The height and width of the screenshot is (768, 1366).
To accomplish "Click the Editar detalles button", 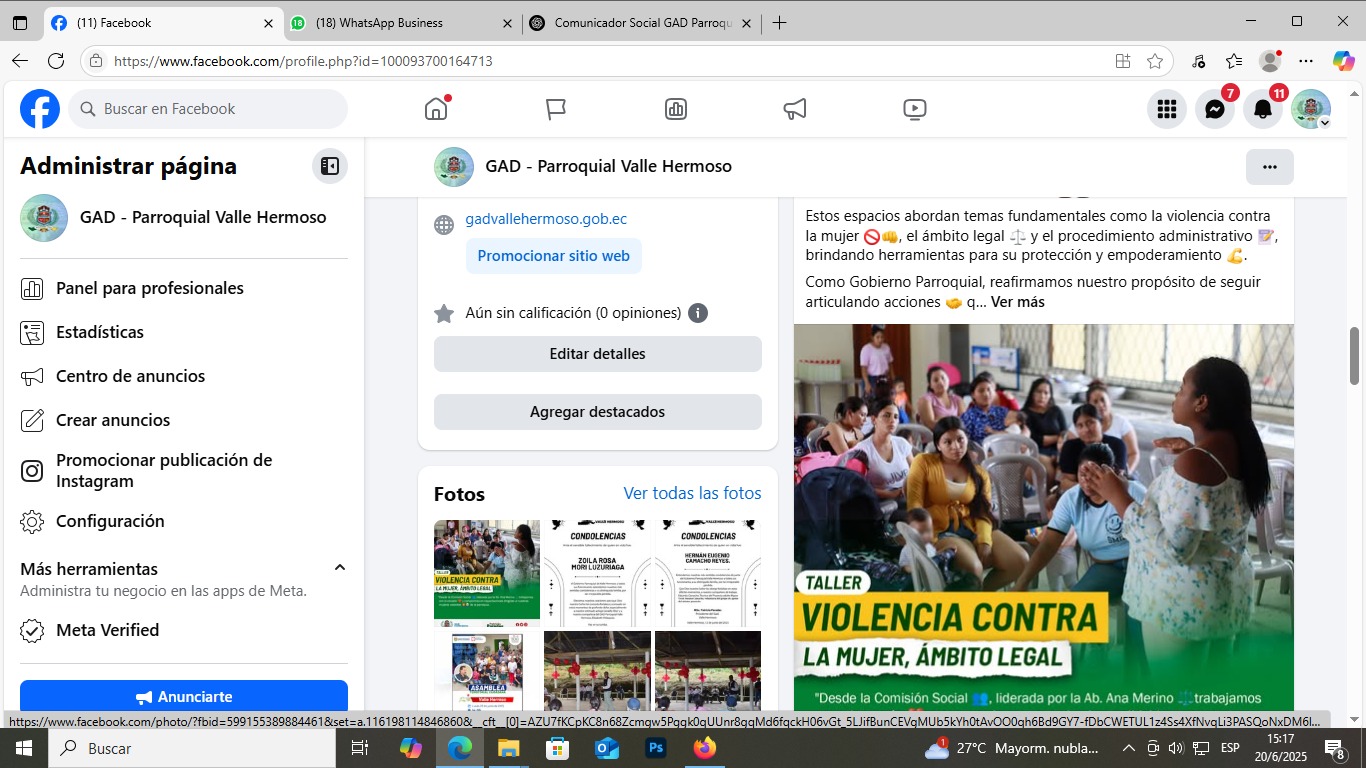I will click(597, 354).
